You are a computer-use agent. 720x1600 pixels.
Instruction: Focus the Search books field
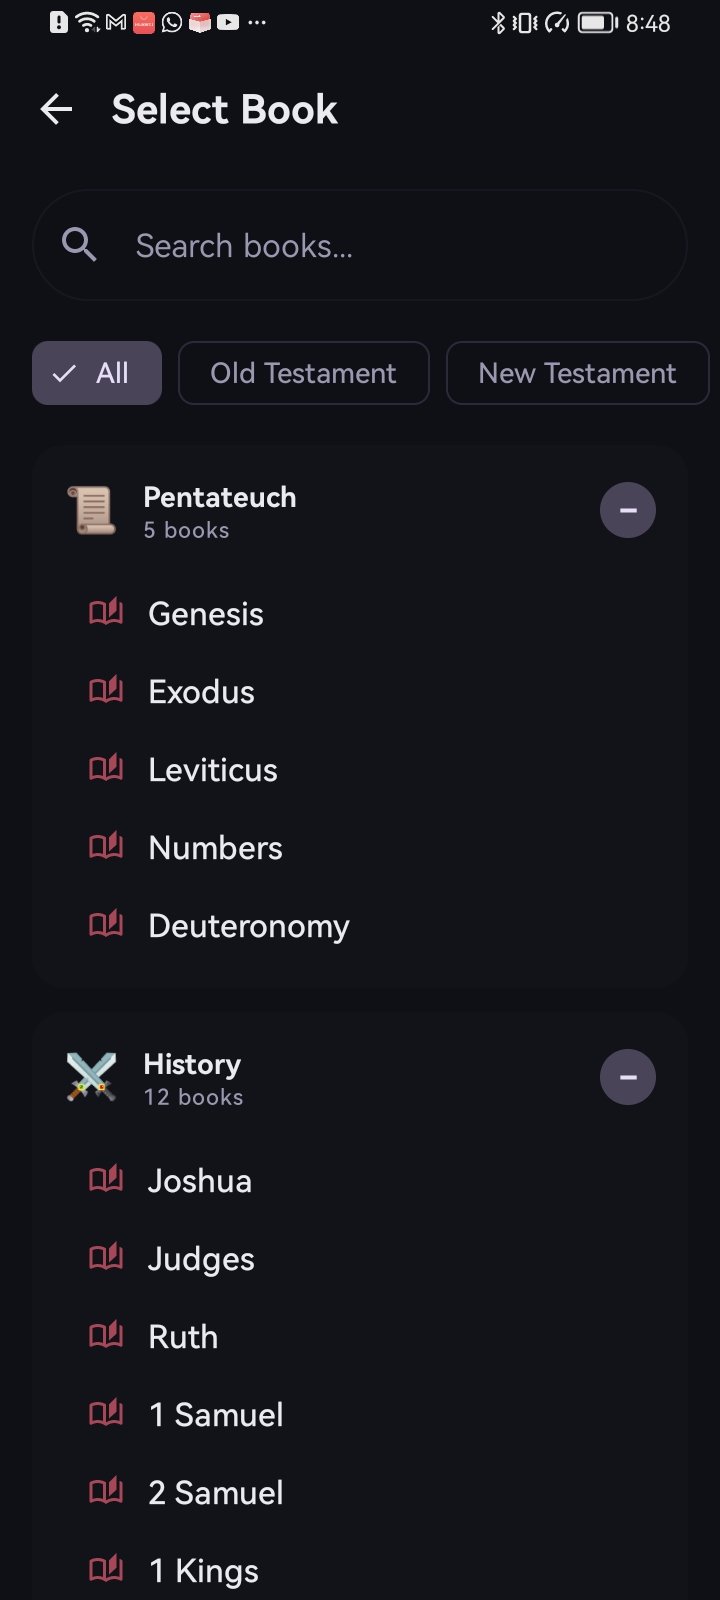point(360,245)
